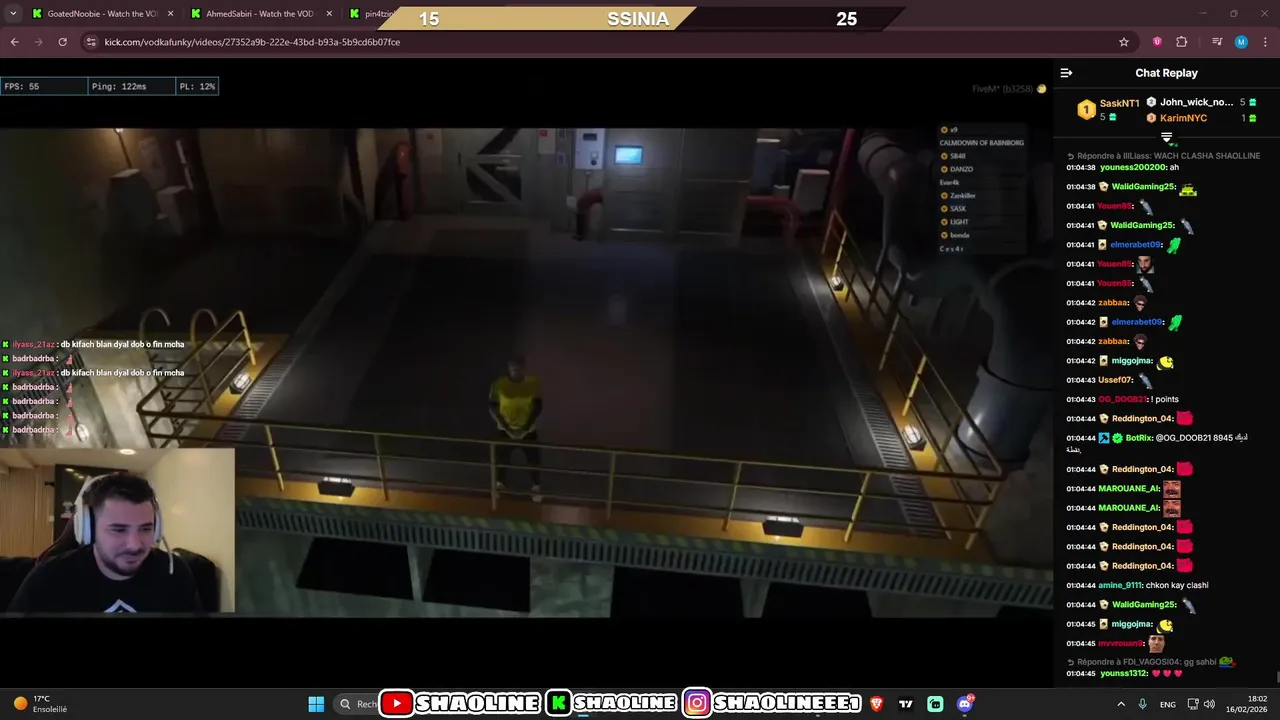Click the streamer webcam overlay
Image resolution: width=1280 pixels, height=720 pixels.
click(117, 530)
